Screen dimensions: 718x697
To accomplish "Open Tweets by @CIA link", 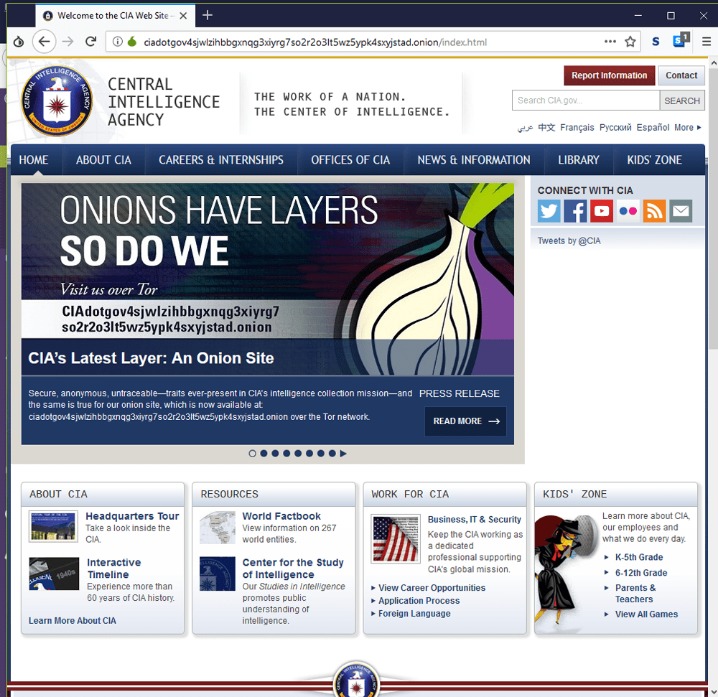I will (569, 241).
